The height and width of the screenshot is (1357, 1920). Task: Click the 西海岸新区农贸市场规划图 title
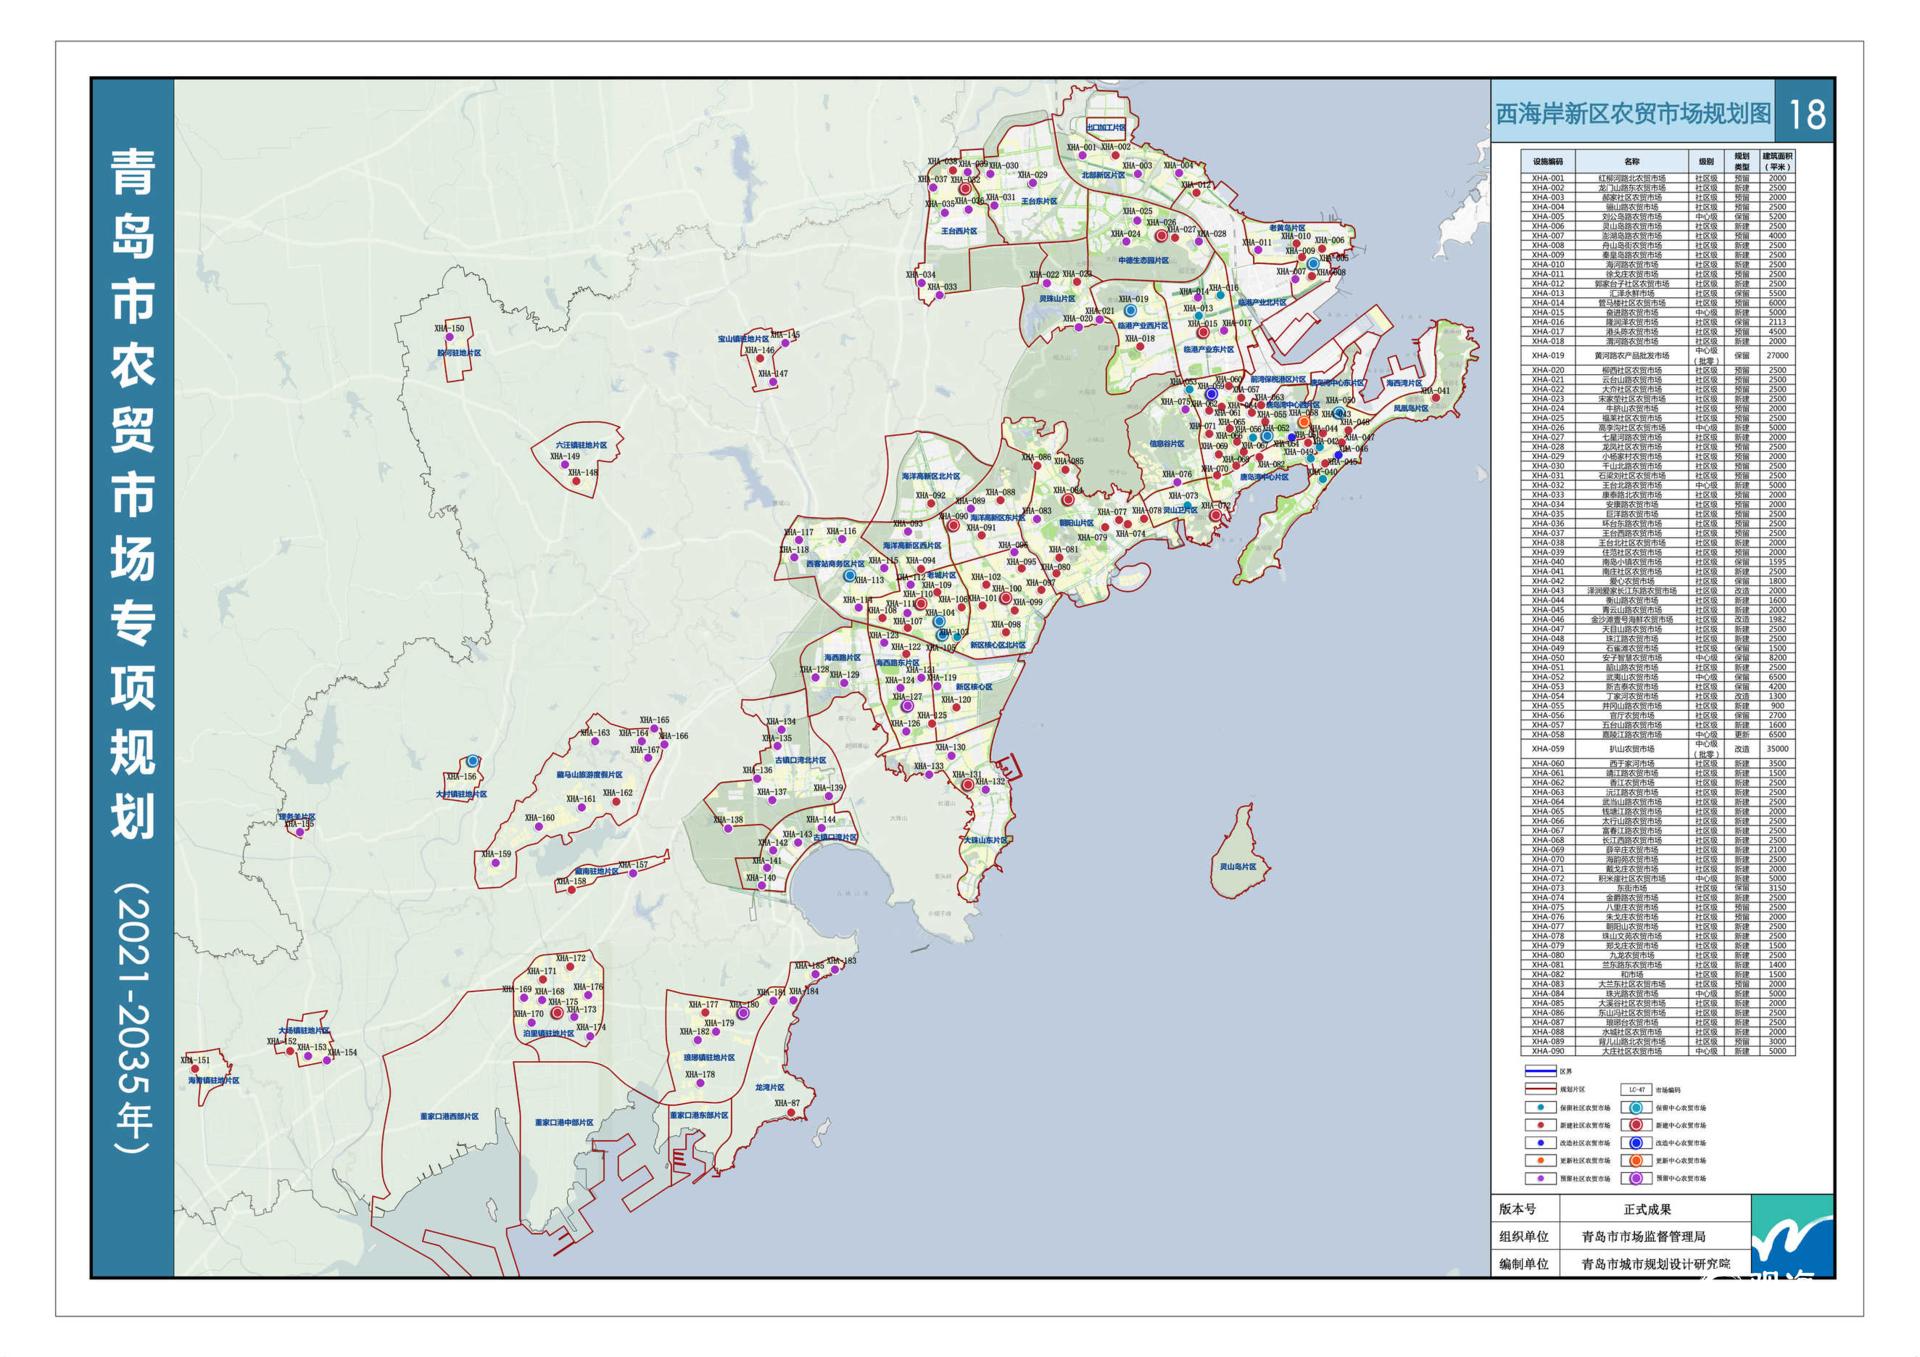click(1633, 114)
